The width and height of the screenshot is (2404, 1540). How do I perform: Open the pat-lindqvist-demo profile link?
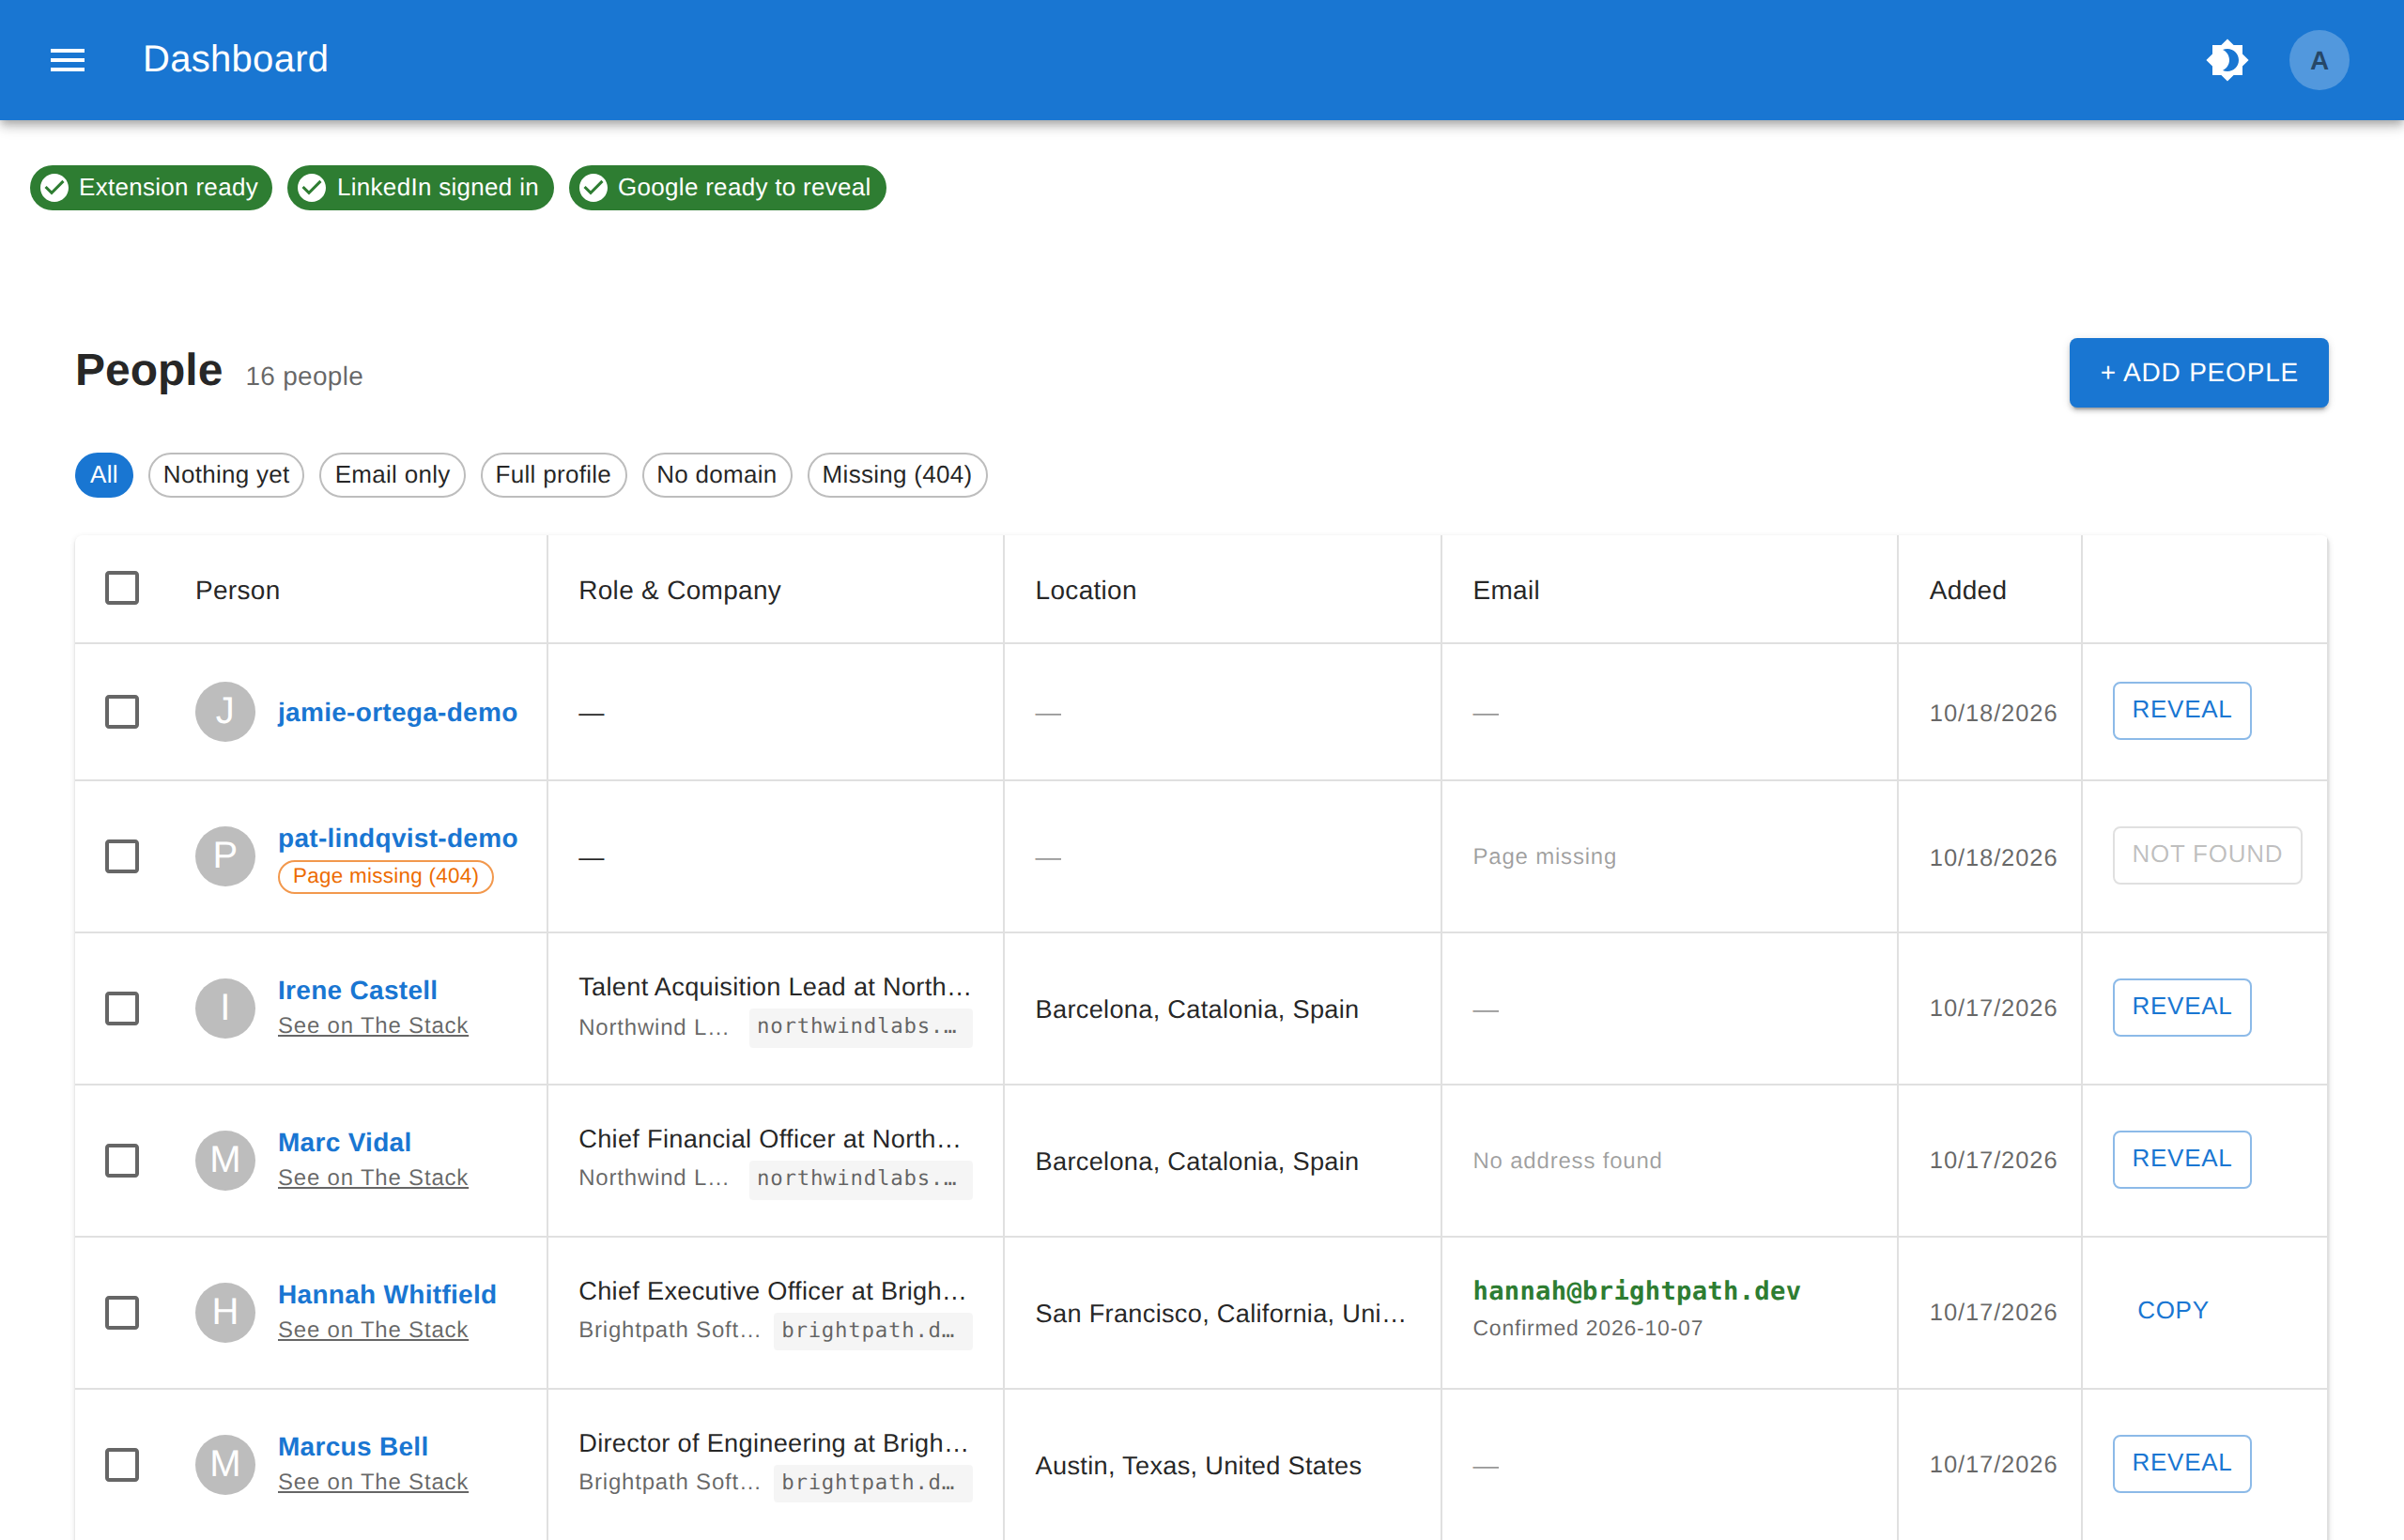click(x=397, y=838)
